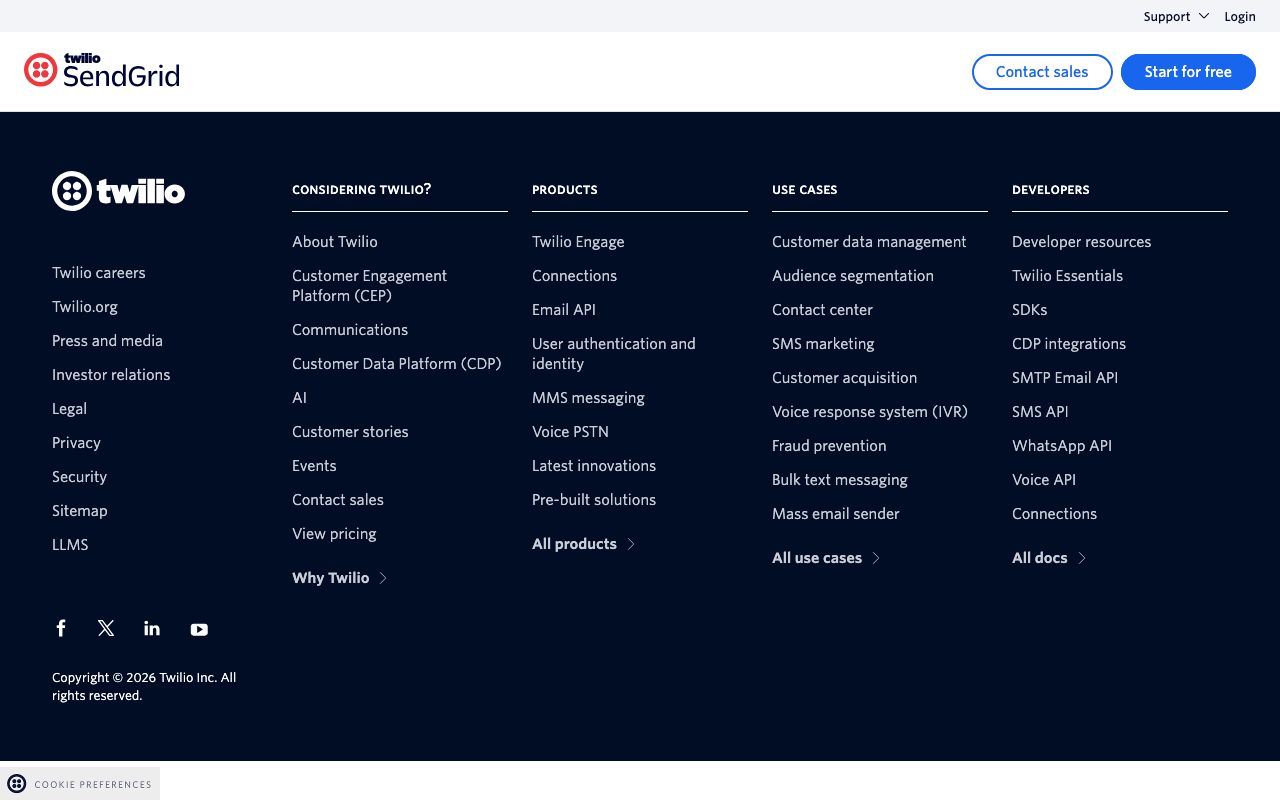Open Voice API link
The image size is (1280, 800).
click(x=1044, y=480)
